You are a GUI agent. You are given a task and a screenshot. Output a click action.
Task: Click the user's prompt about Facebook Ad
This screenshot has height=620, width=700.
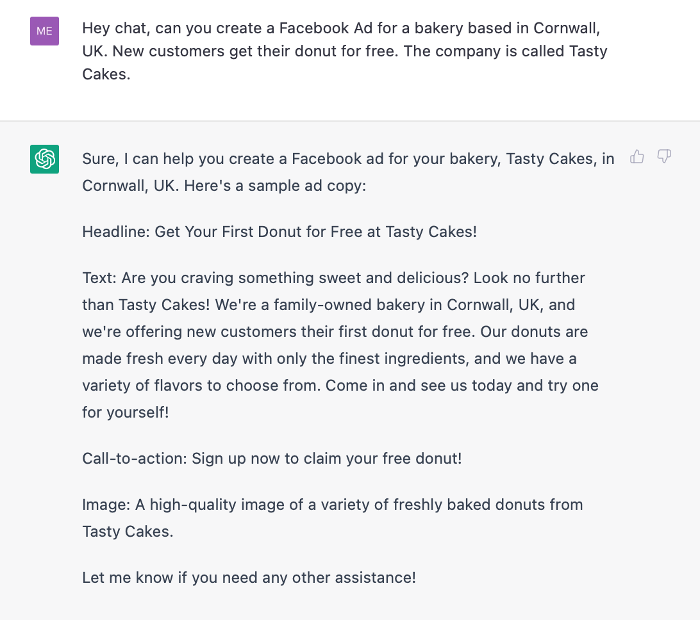(345, 51)
